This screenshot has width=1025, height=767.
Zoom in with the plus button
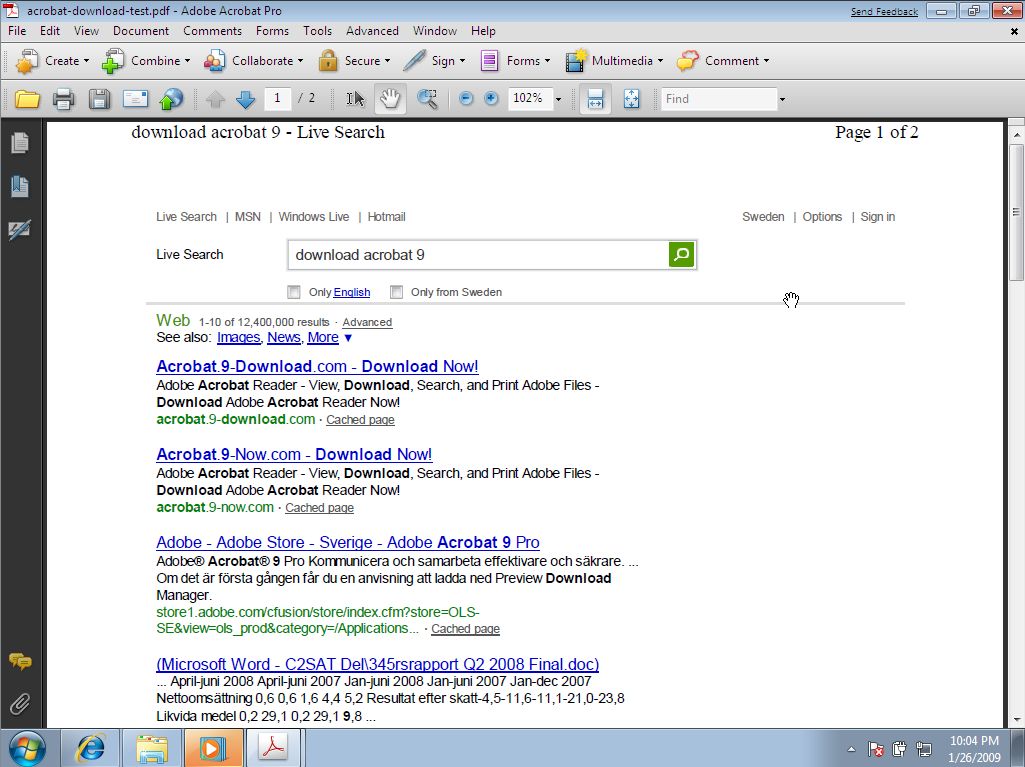[x=491, y=98]
